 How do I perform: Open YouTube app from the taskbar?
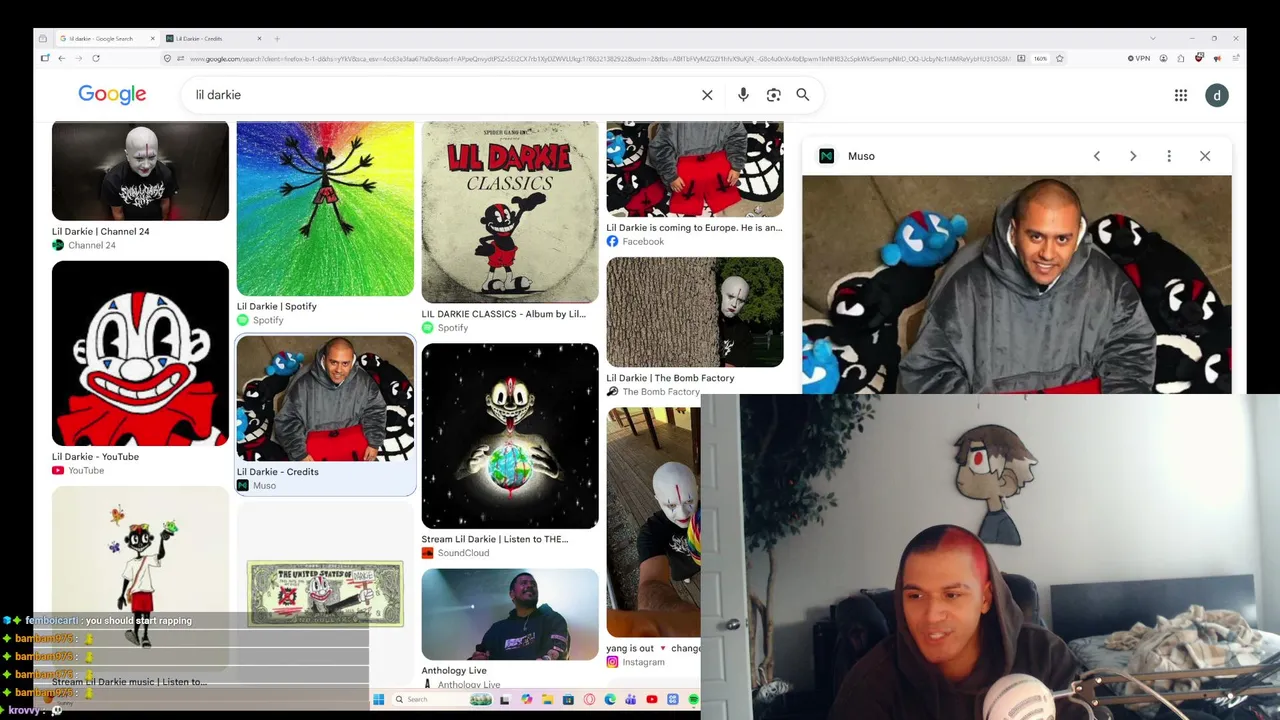(x=652, y=699)
